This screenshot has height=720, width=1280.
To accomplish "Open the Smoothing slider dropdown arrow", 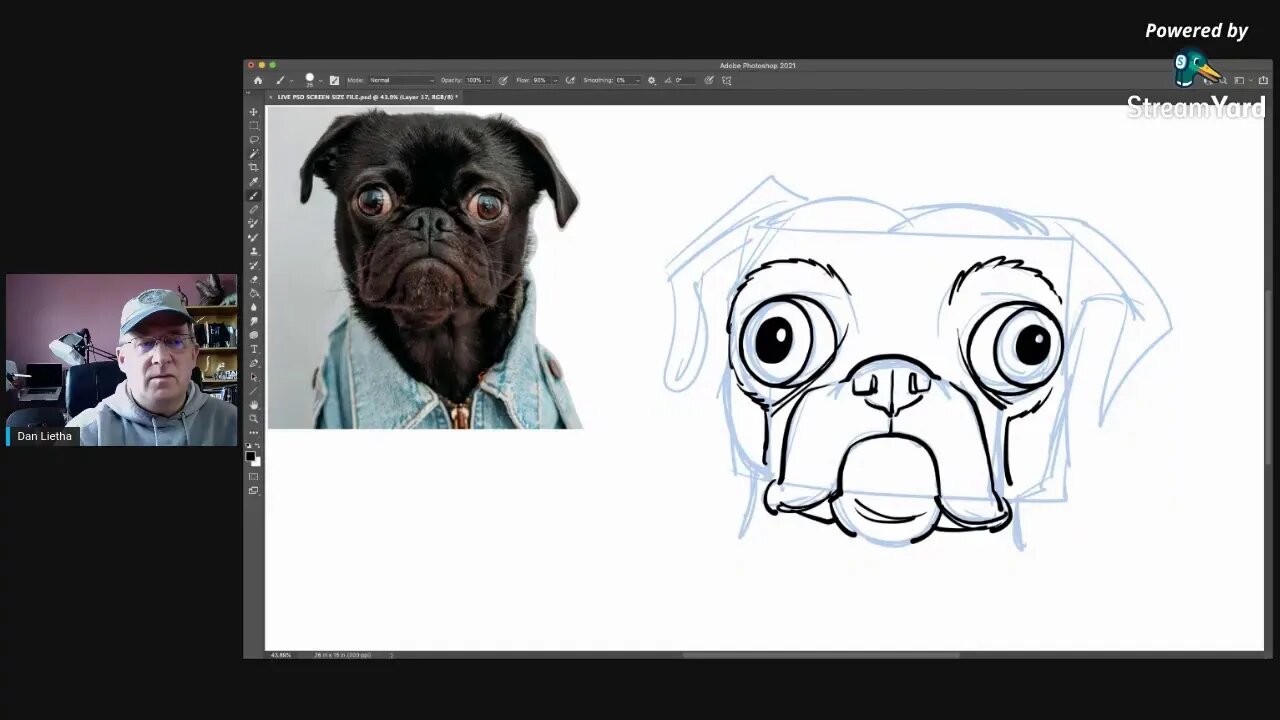I will pyautogui.click(x=638, y=80).
